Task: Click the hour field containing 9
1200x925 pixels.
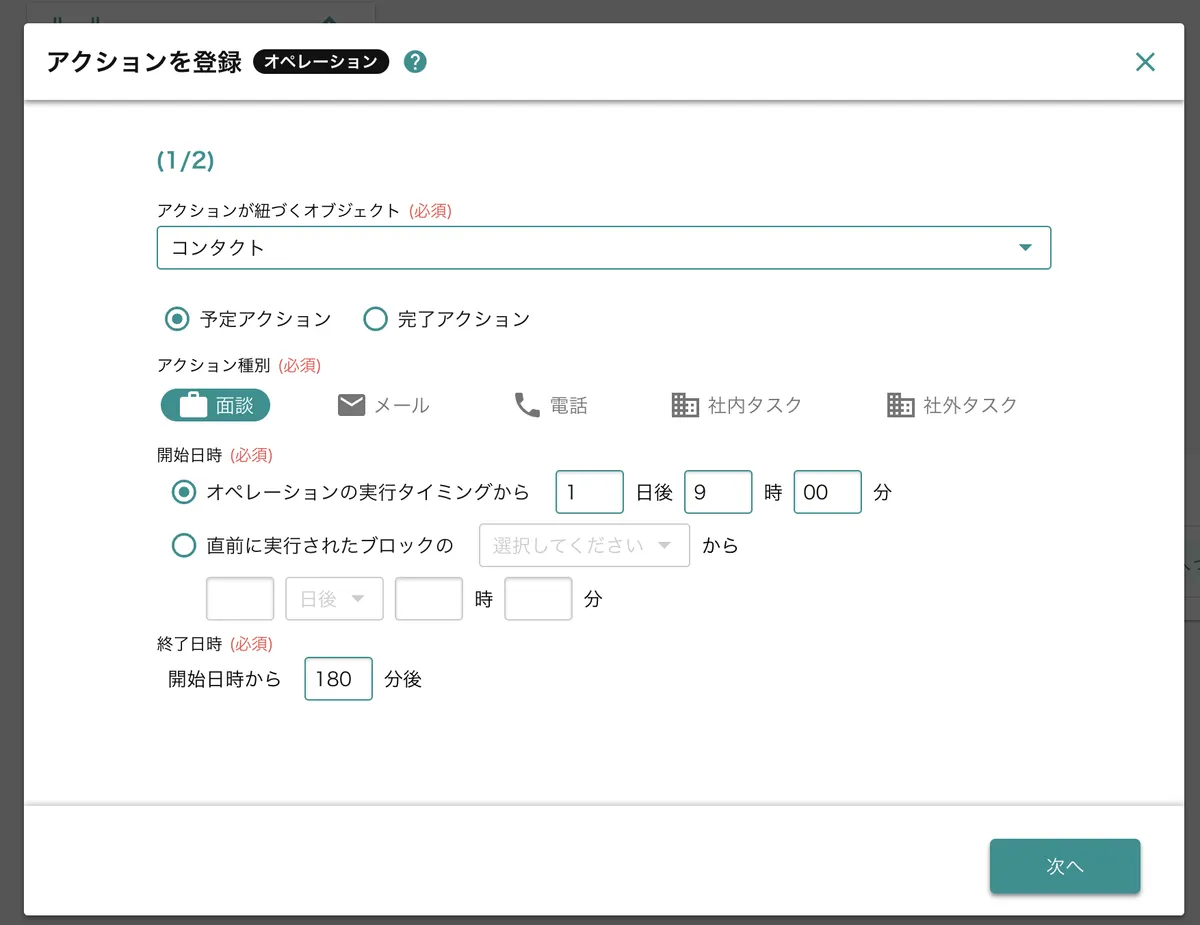Action: pyautogui.click(x=717, y=492)
